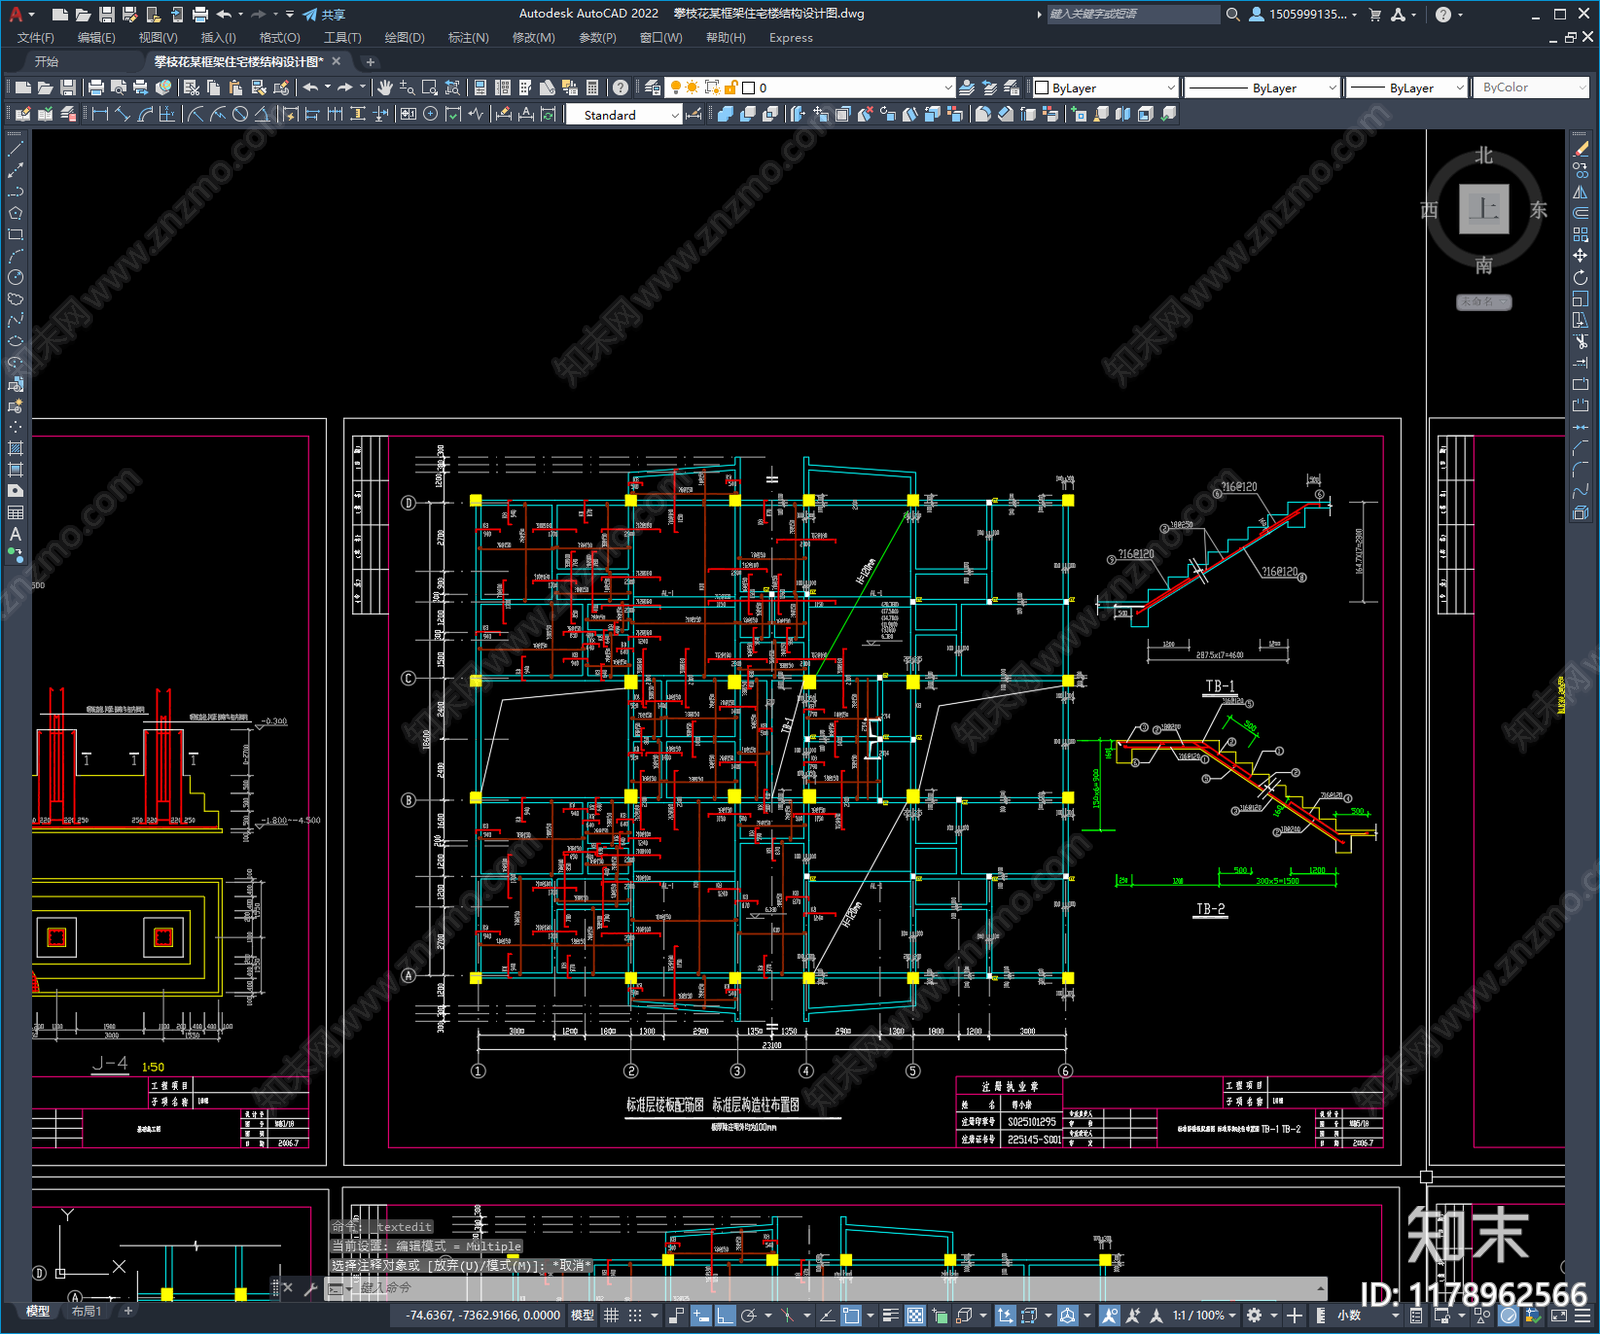The height and width of the screenshot is (1334, 1600).
Task: Switch to the 布局1 layout tab
Action: coord(86,1311)
